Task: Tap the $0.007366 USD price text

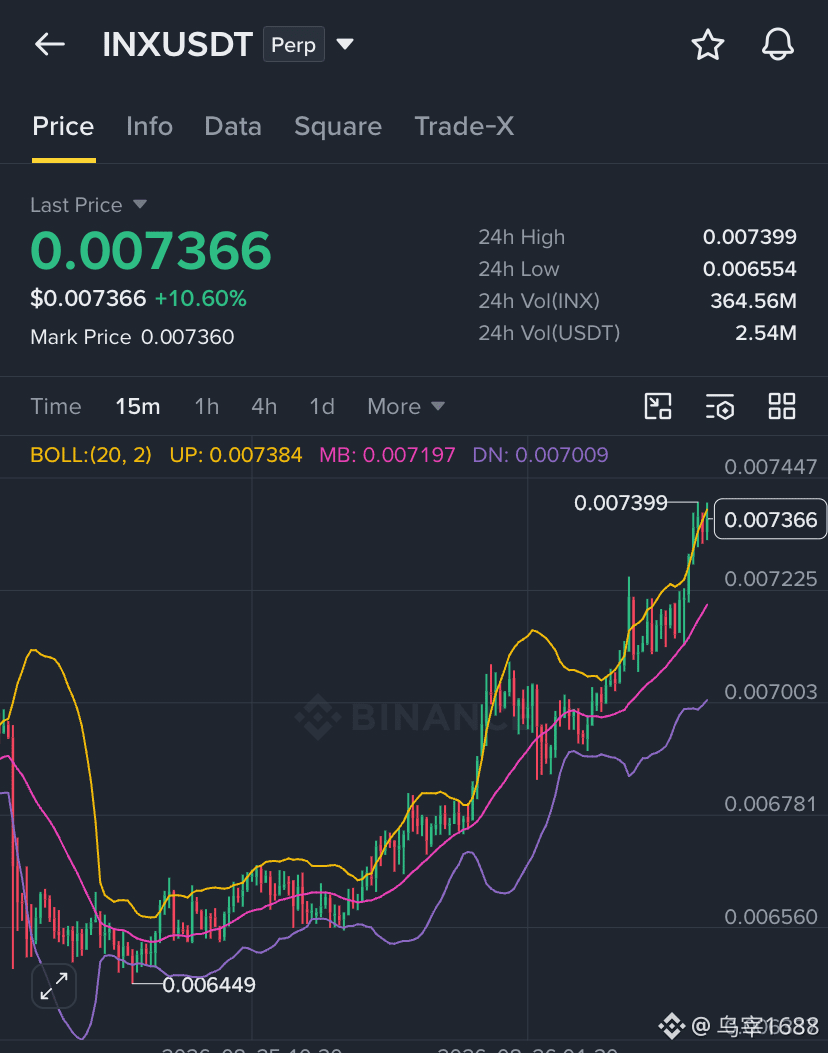Action: tap(88, 298)
